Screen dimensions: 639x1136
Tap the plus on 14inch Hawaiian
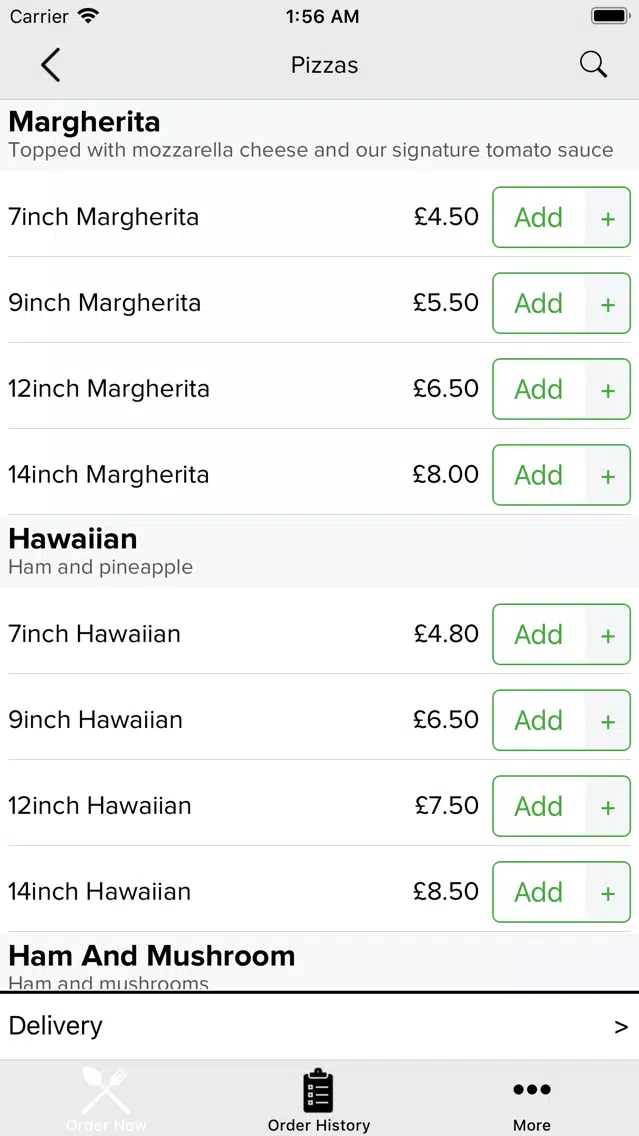pyautogui.click(x=608, y=892)
